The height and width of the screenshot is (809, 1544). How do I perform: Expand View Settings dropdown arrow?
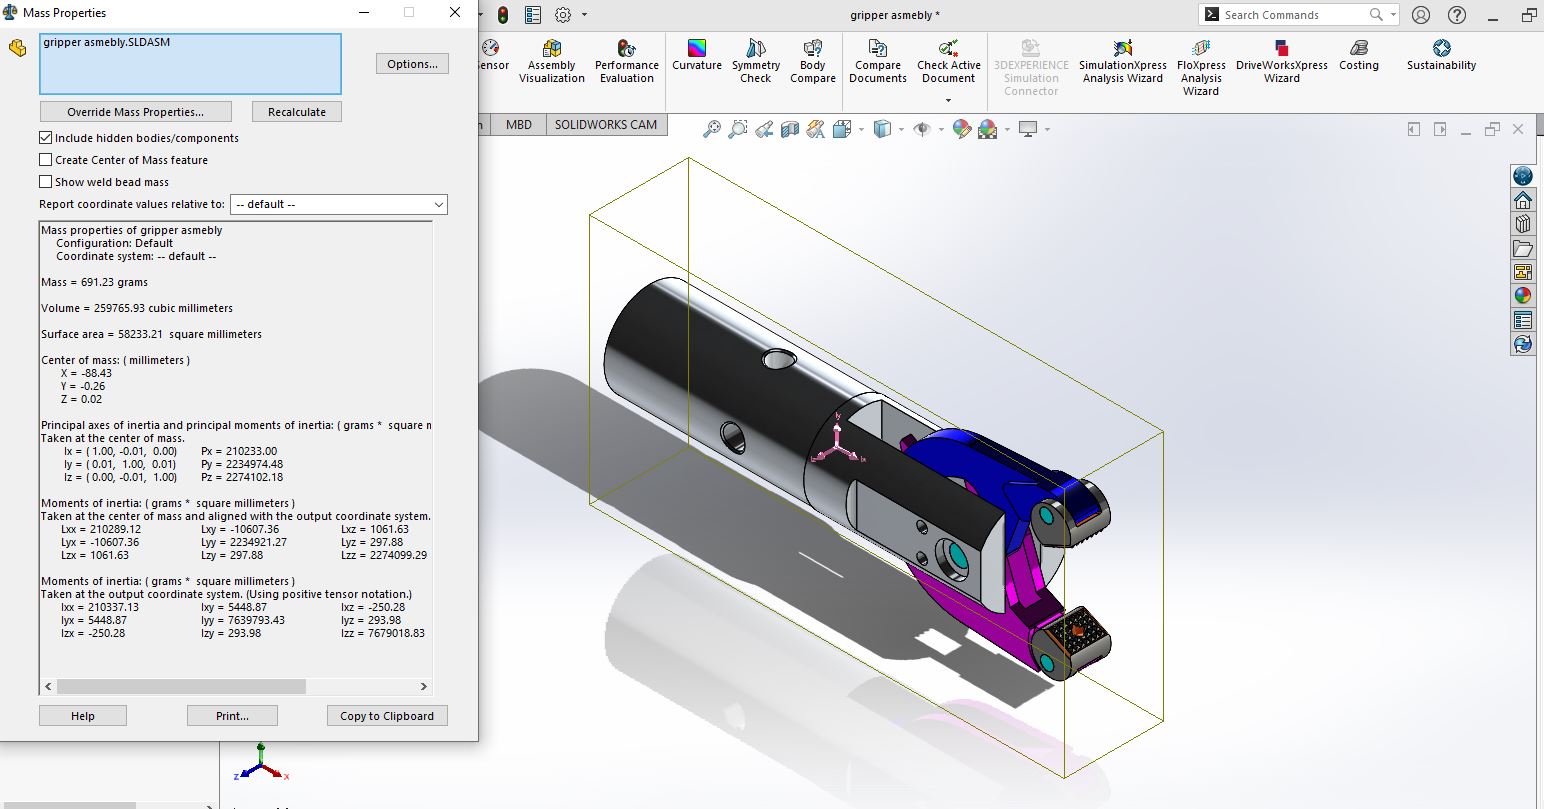1046,129
